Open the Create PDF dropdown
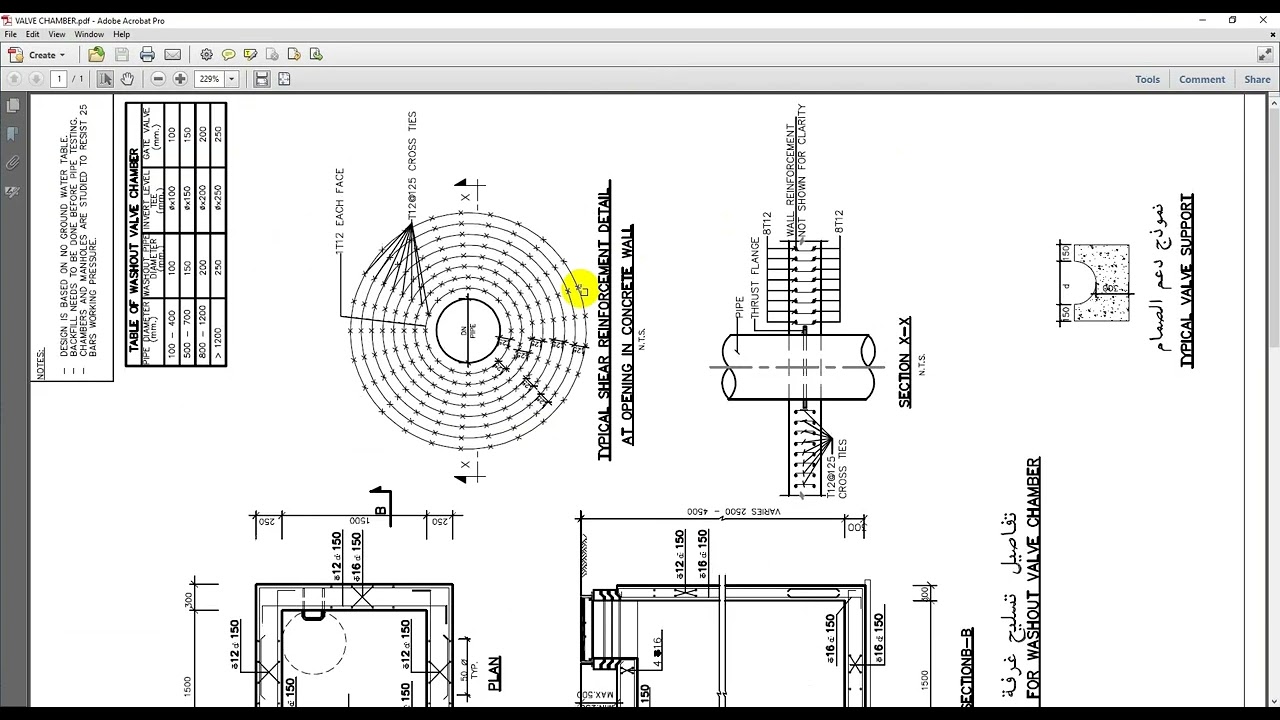The height and width of the screenshot is (720, 1280). [x=37, y=55]
